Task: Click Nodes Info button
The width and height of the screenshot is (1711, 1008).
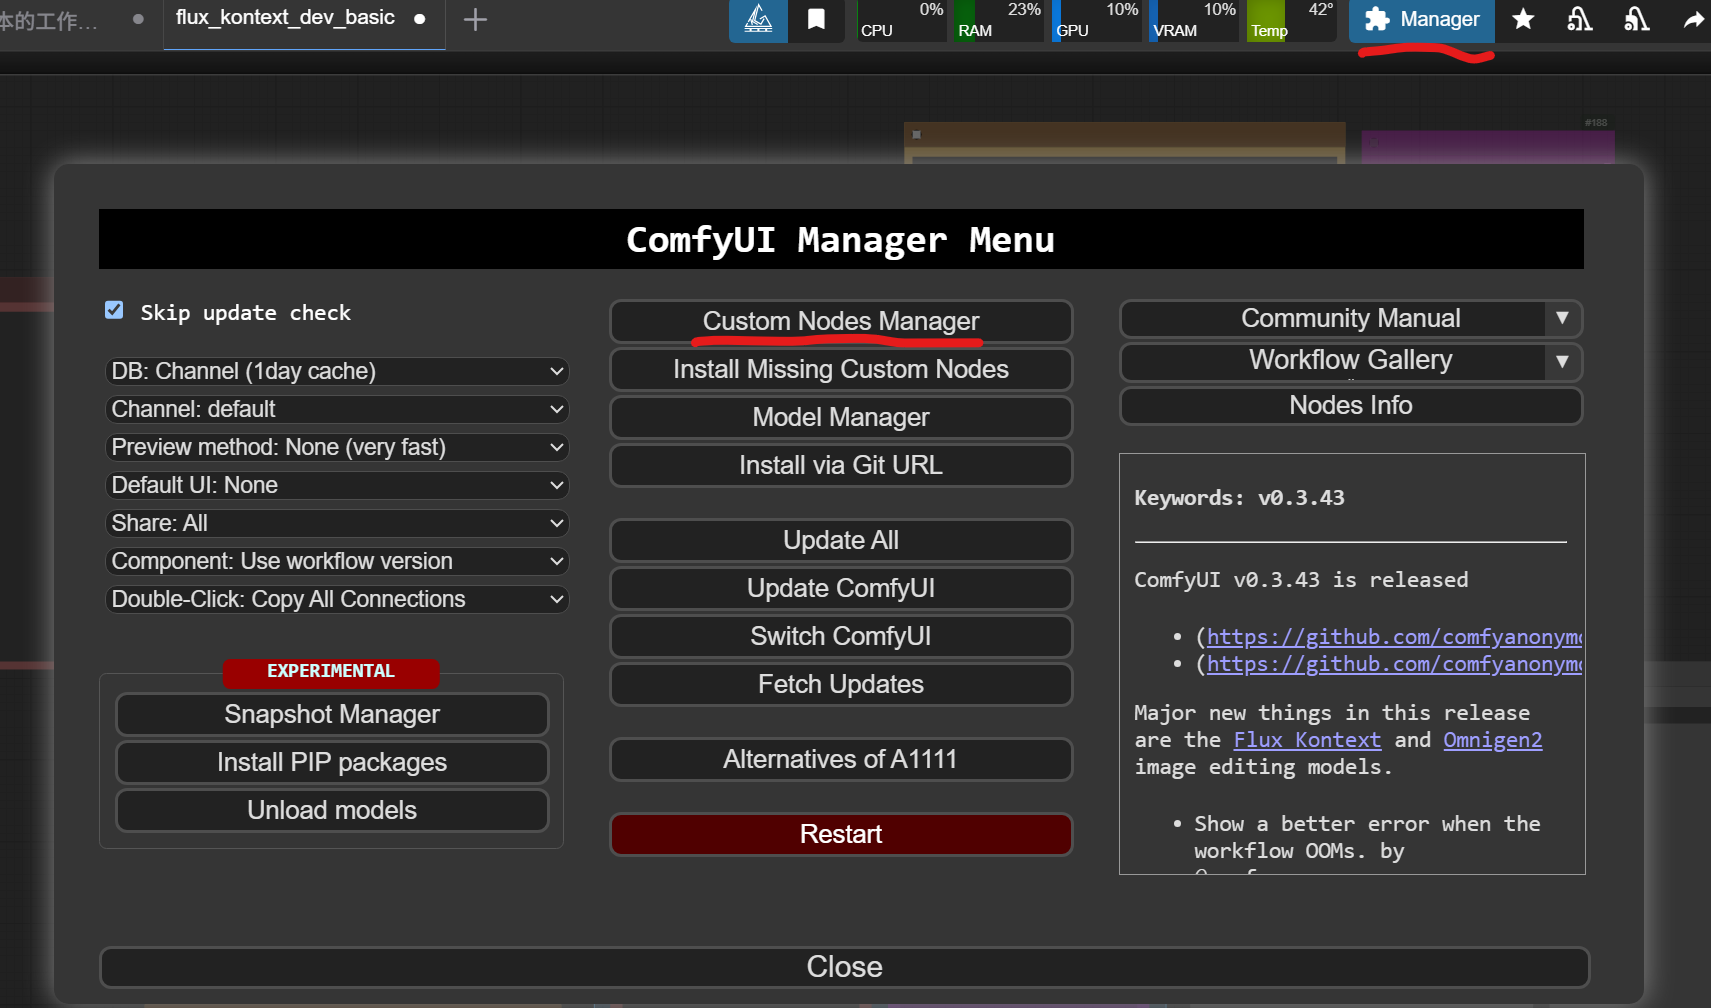Action: click(1351, 405)
